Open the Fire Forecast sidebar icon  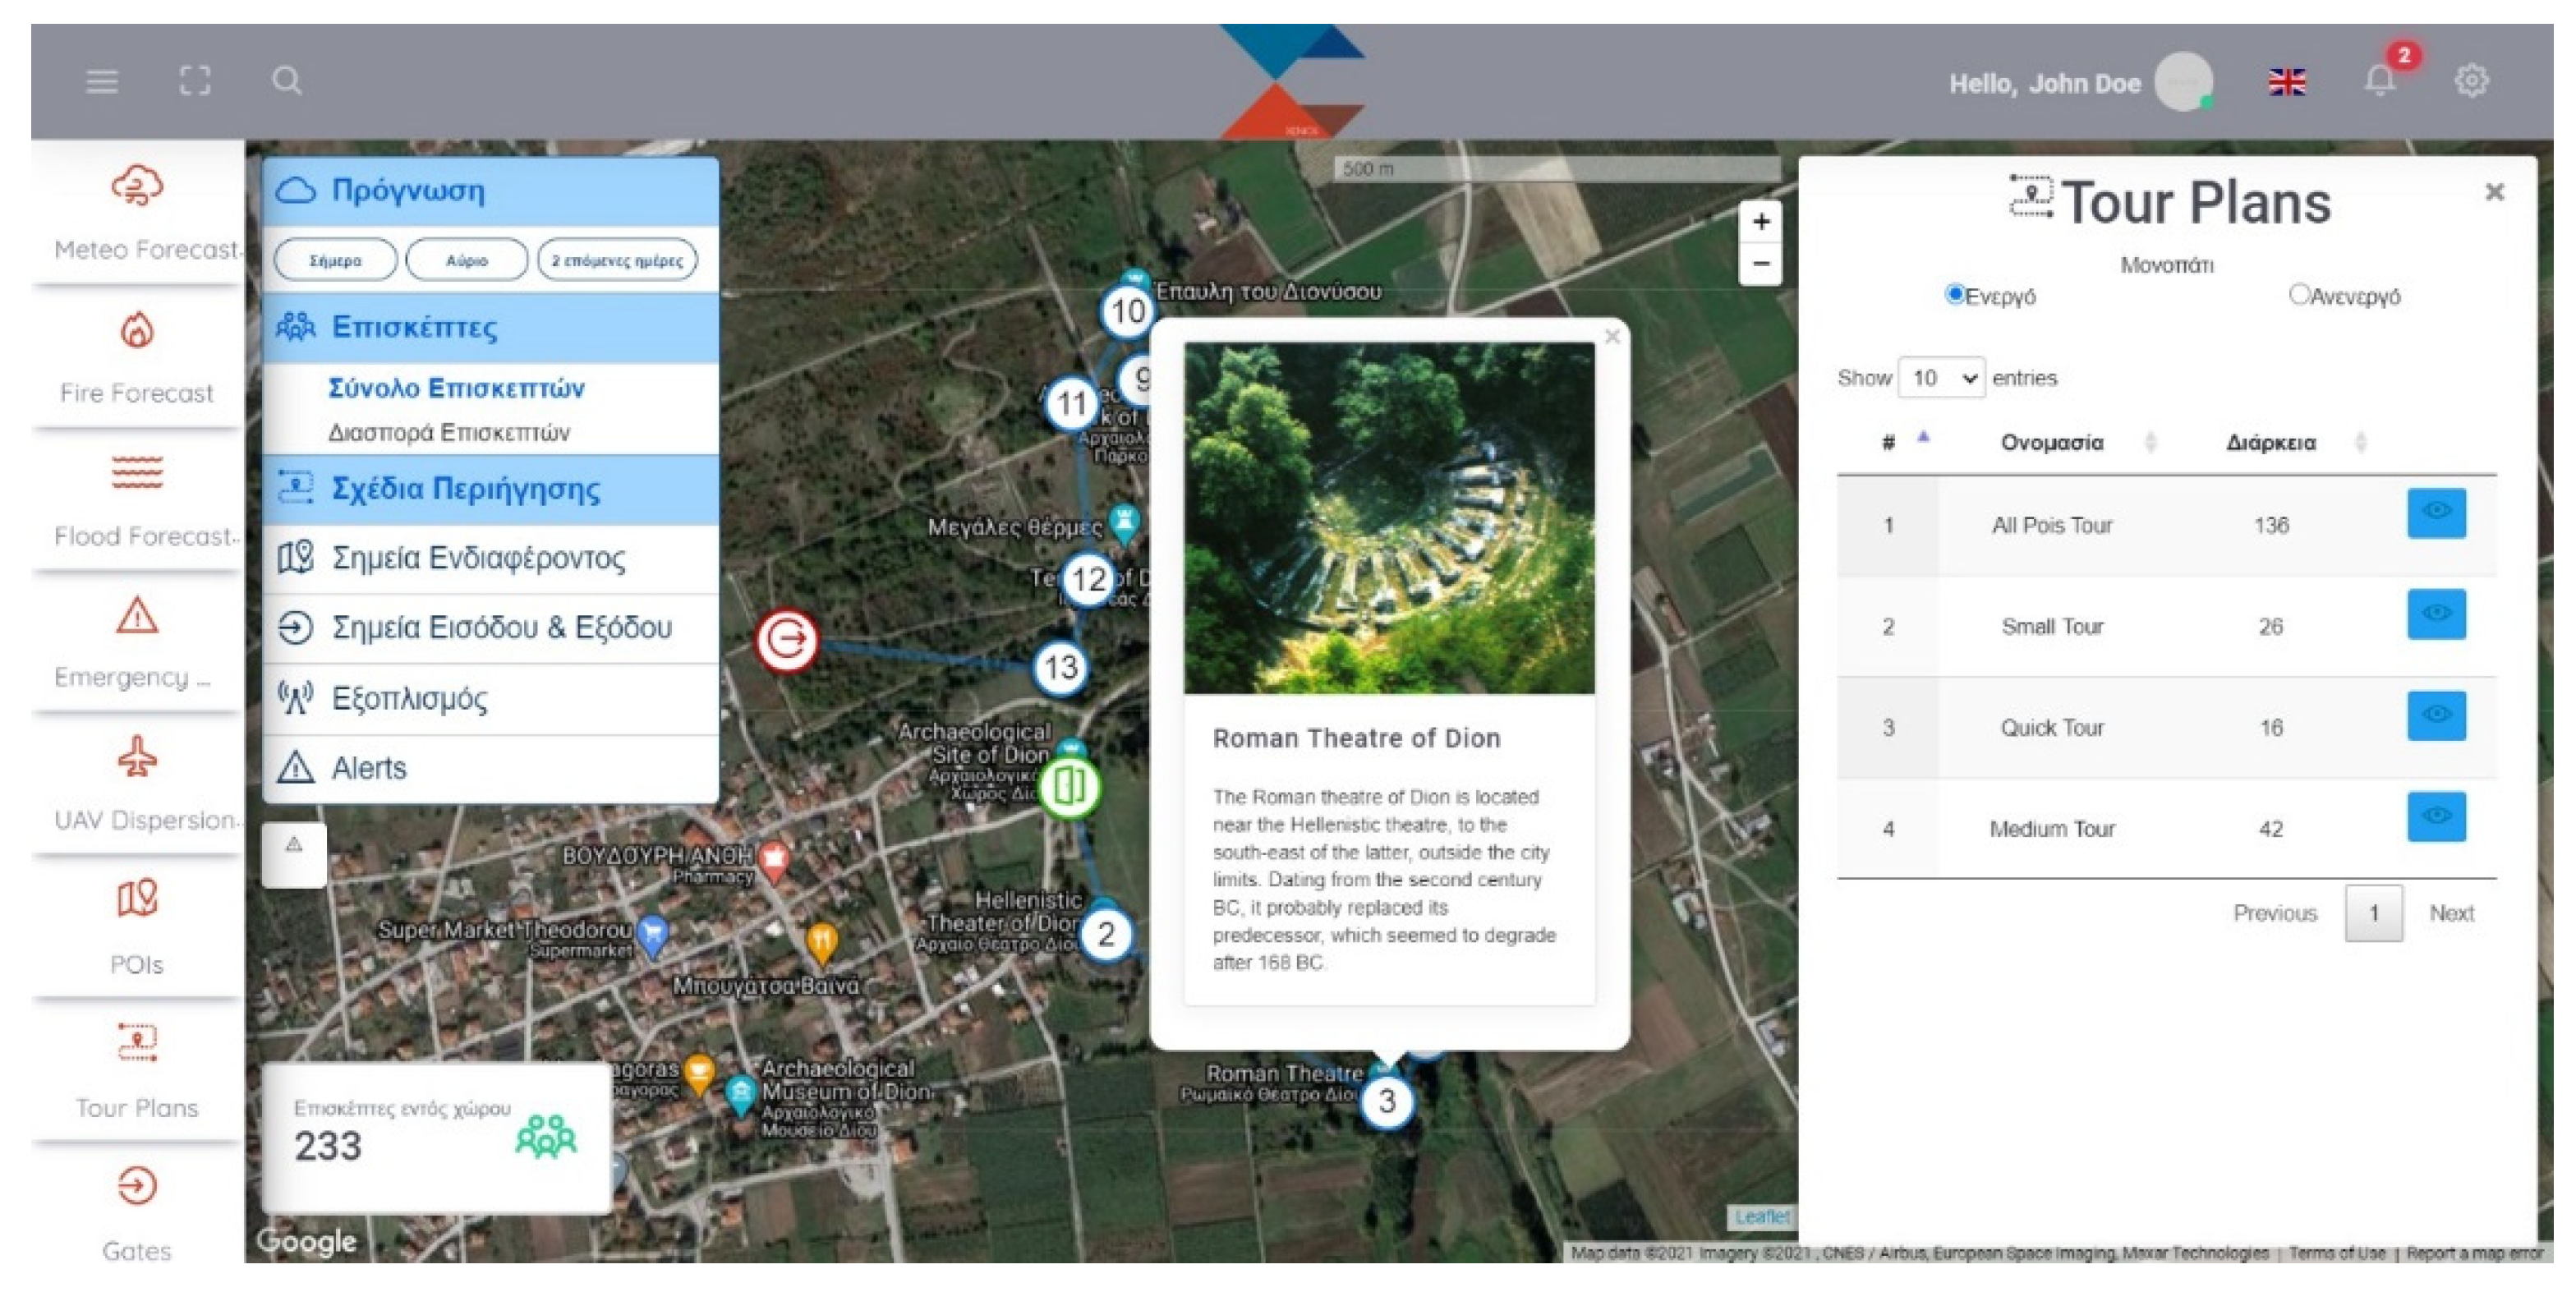(x=137, y=330)
